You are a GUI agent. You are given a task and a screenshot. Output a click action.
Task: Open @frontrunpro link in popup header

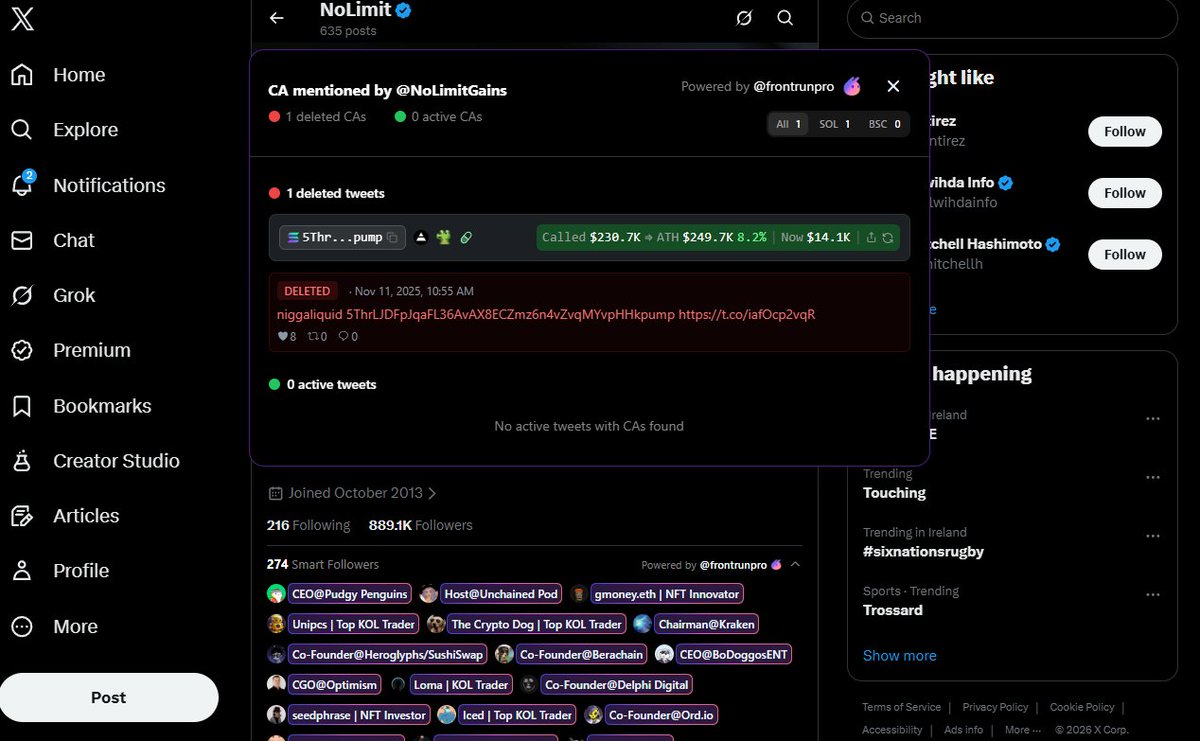pos(794,87)
